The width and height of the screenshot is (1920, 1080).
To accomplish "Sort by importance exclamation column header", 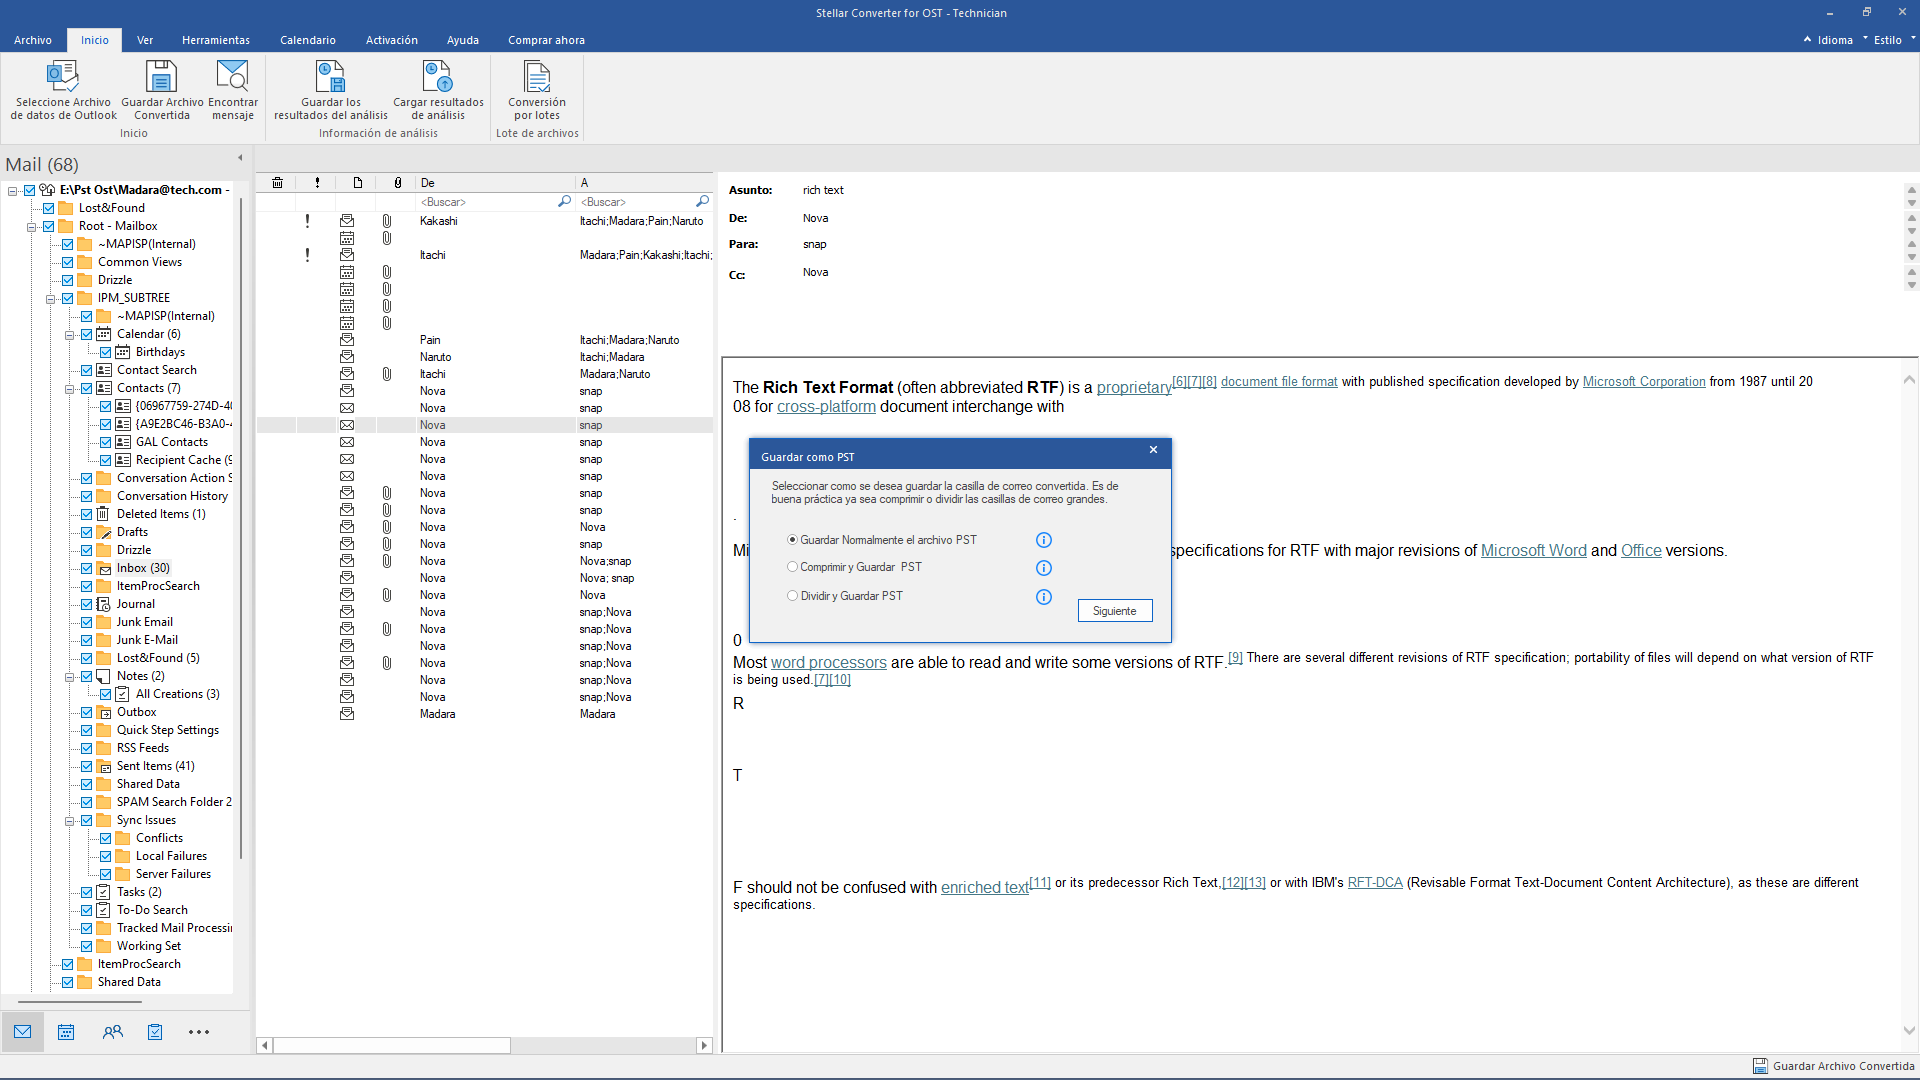I will coord(317,183).
